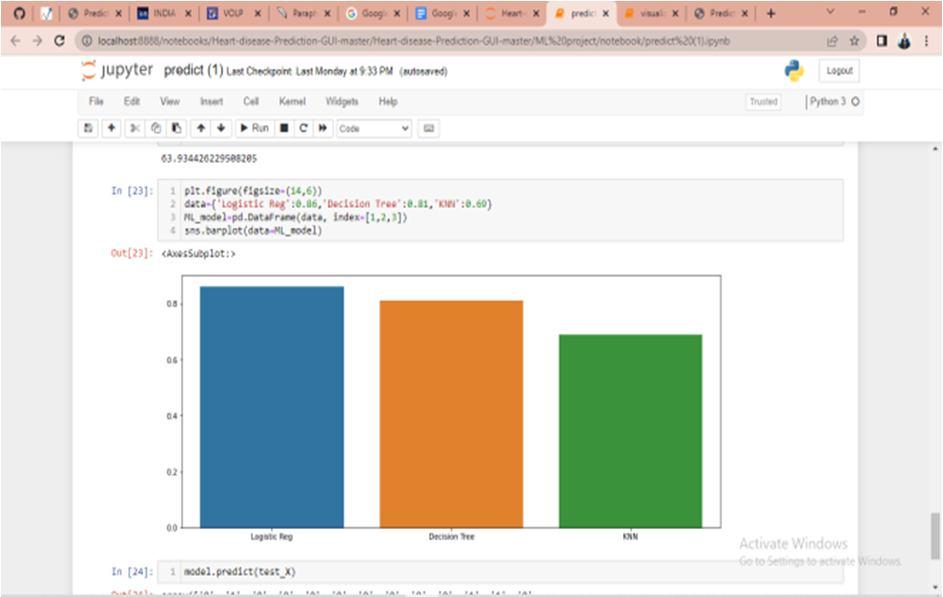Restart and rerun the notebook with fast-forward
This screenshot has width=943, height=597.
323,128
